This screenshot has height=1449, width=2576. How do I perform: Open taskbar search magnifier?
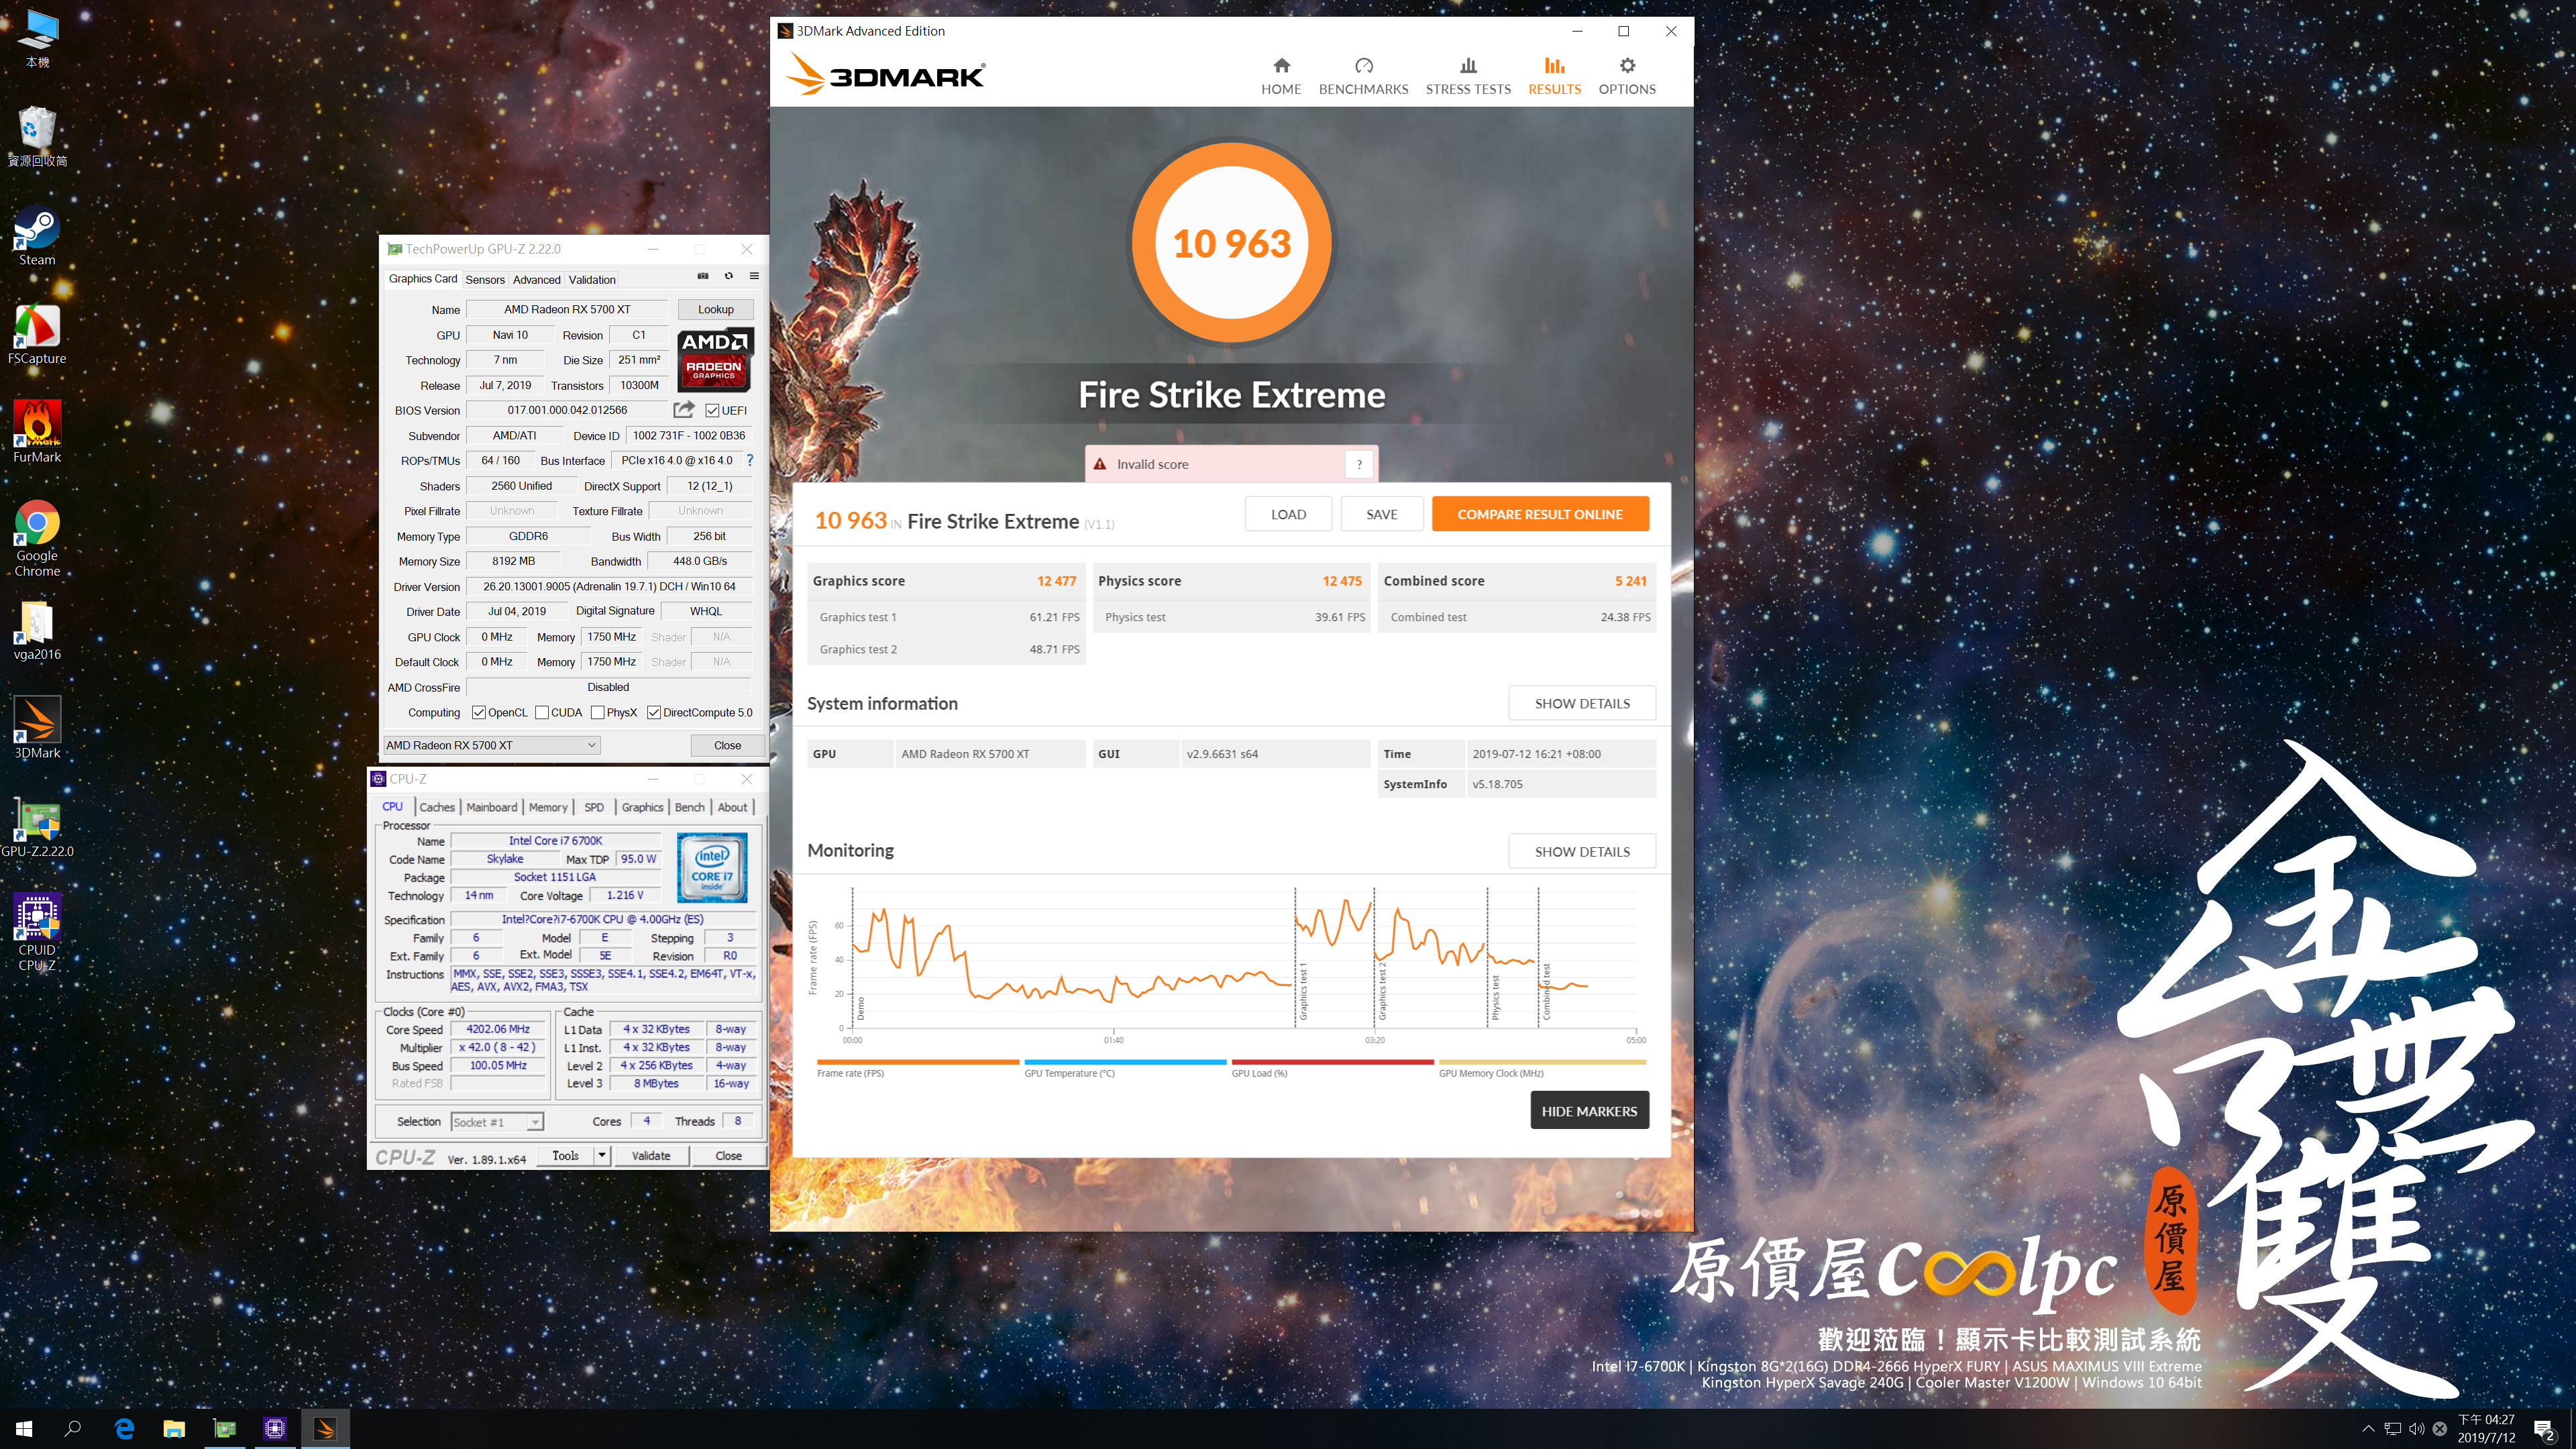tap(73, 1428)
